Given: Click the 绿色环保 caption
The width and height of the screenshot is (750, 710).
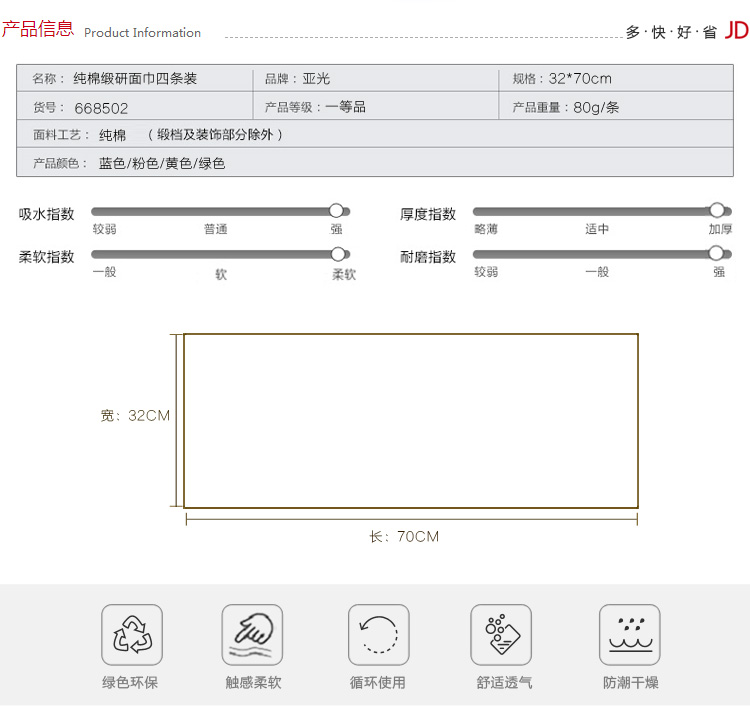Looking at the screenshot, I should click(130, 682).
